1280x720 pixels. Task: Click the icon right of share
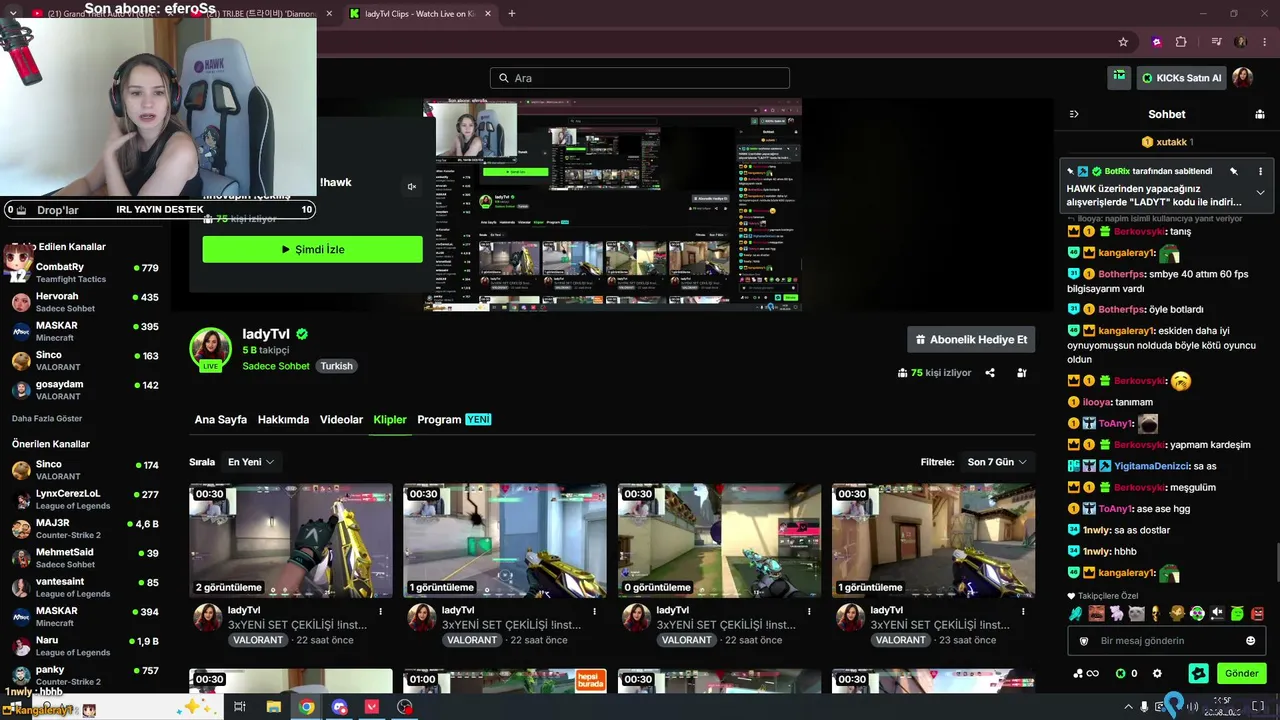coord(1021,373)
